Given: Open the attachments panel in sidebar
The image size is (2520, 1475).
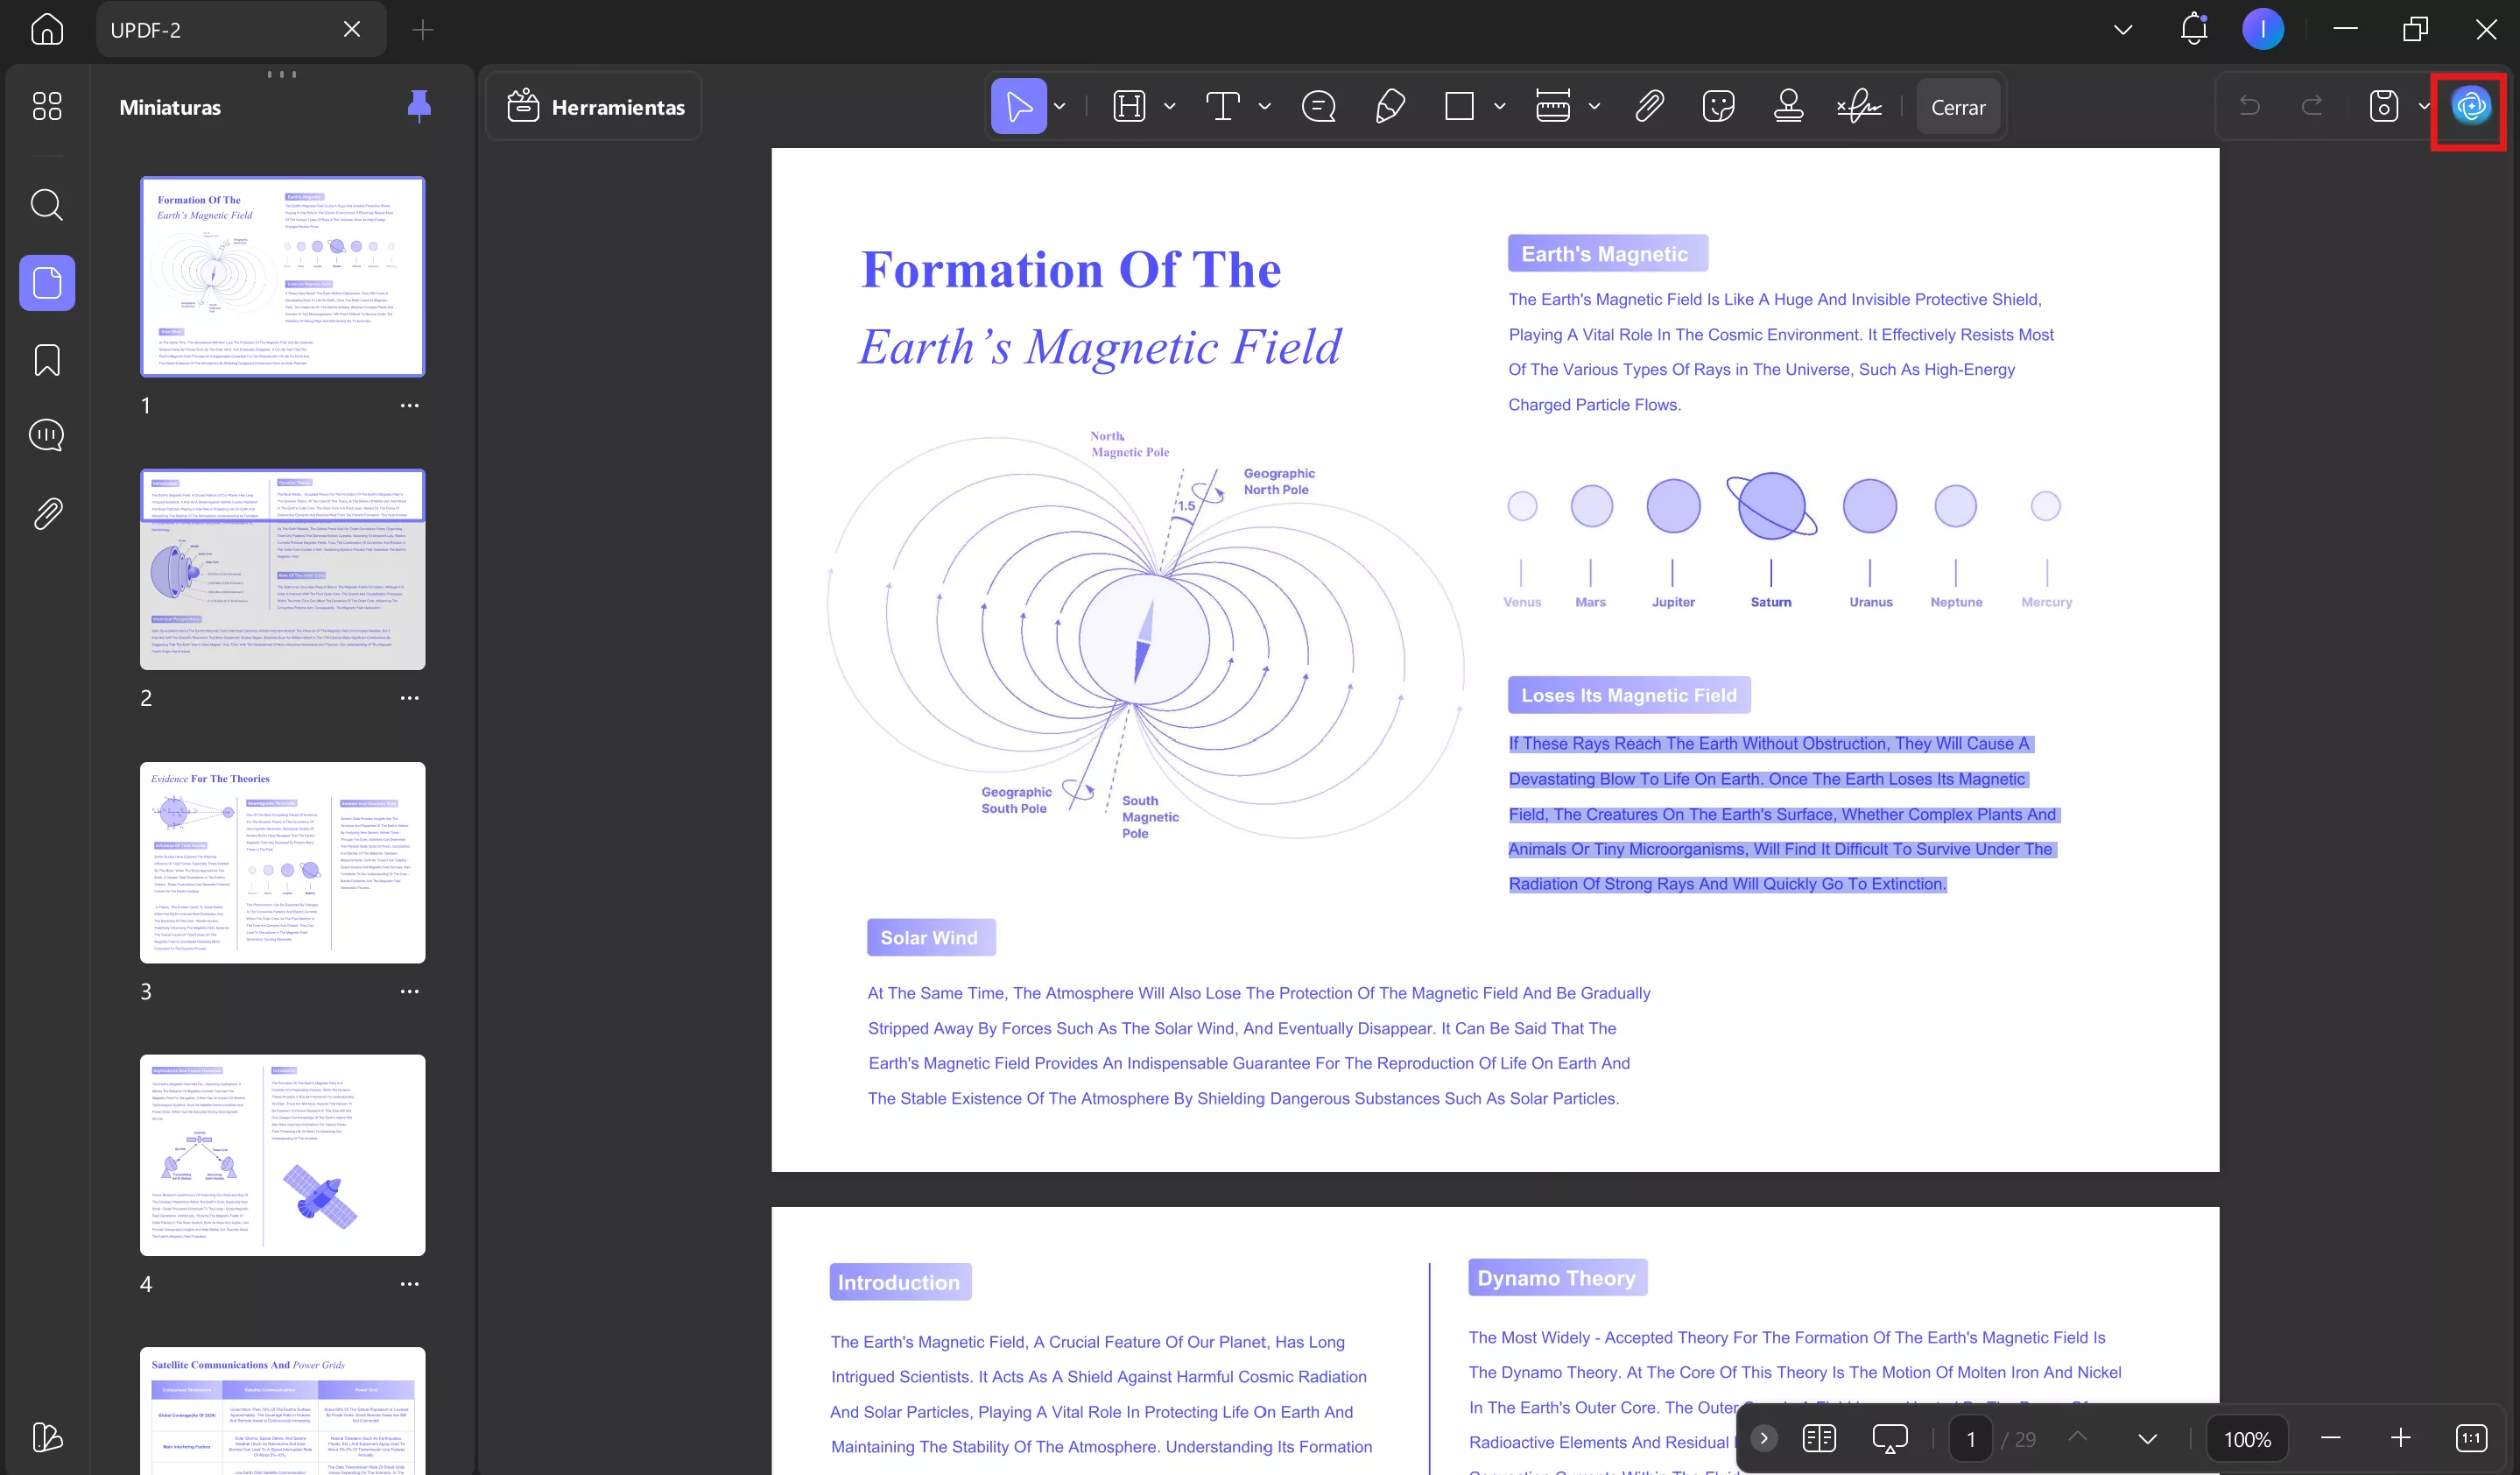Looking at the screenshot, I should 47,514.
